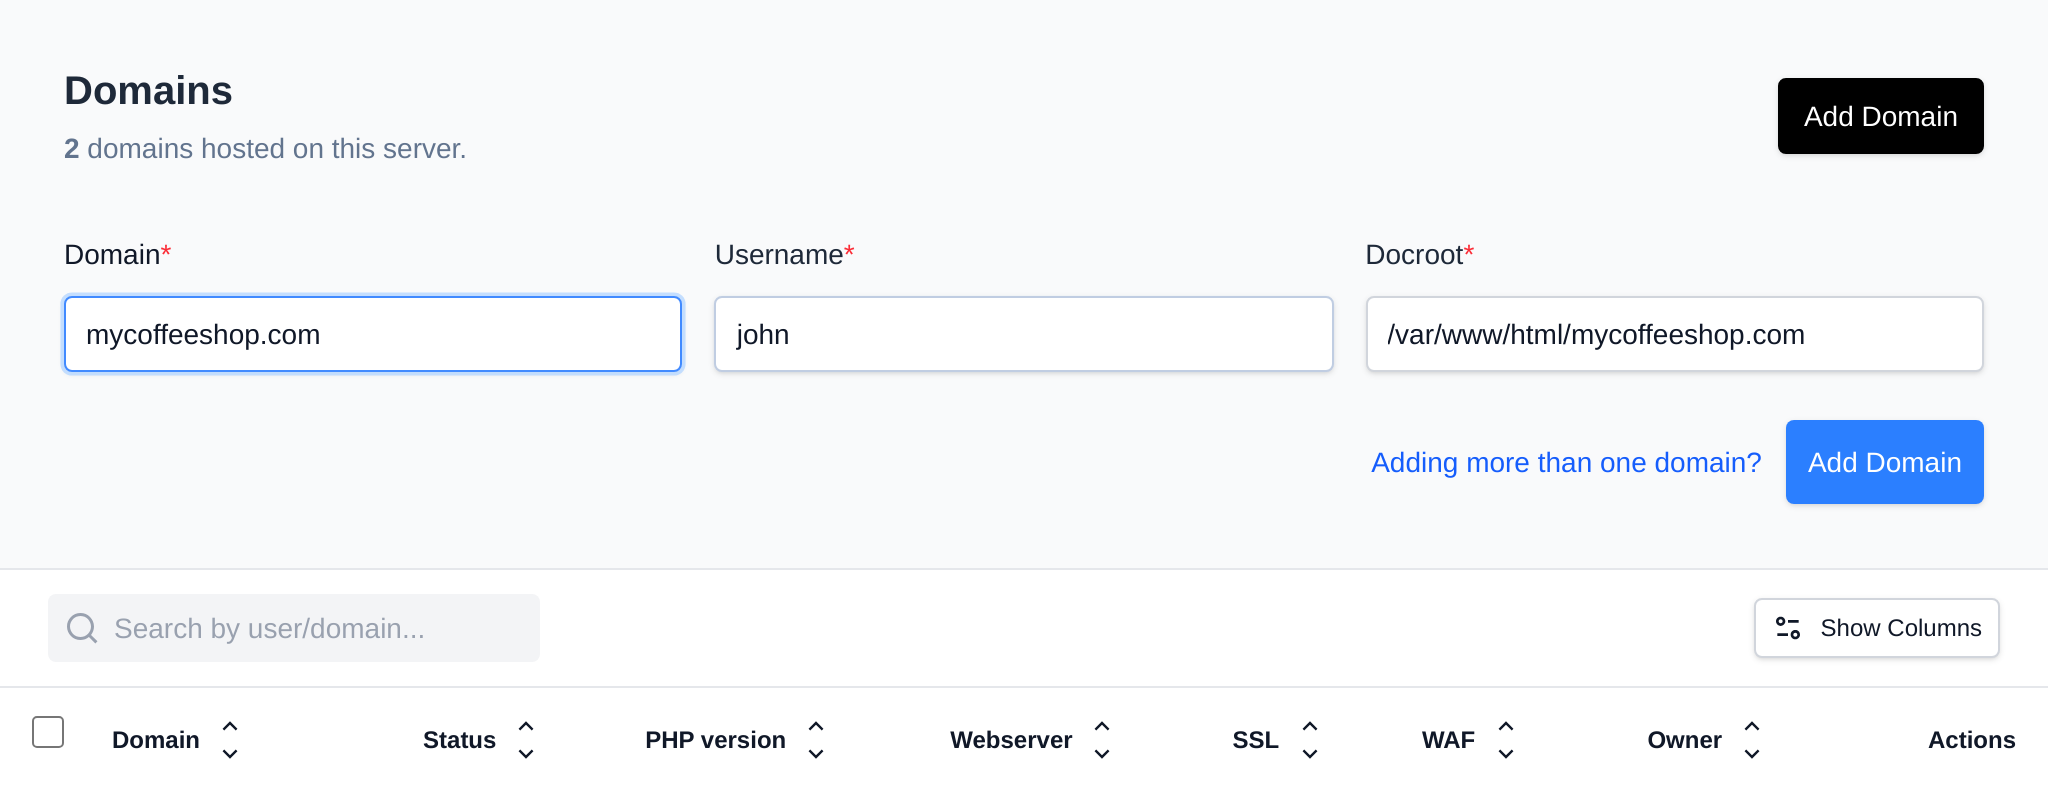Open the 'Adding more than one domain?' link
Viewport: 2048px width, 792px height.
pos(1566,462)
